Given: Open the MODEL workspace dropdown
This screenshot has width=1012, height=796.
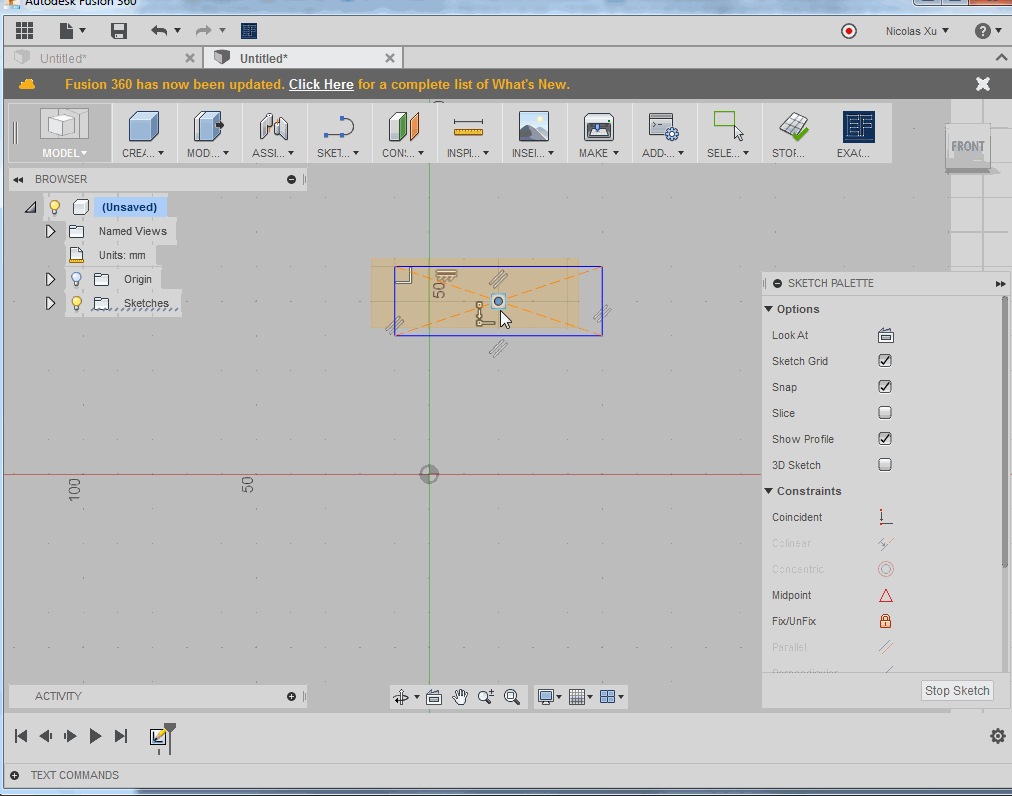Looking at the screenshot, I should pos(64,153).
